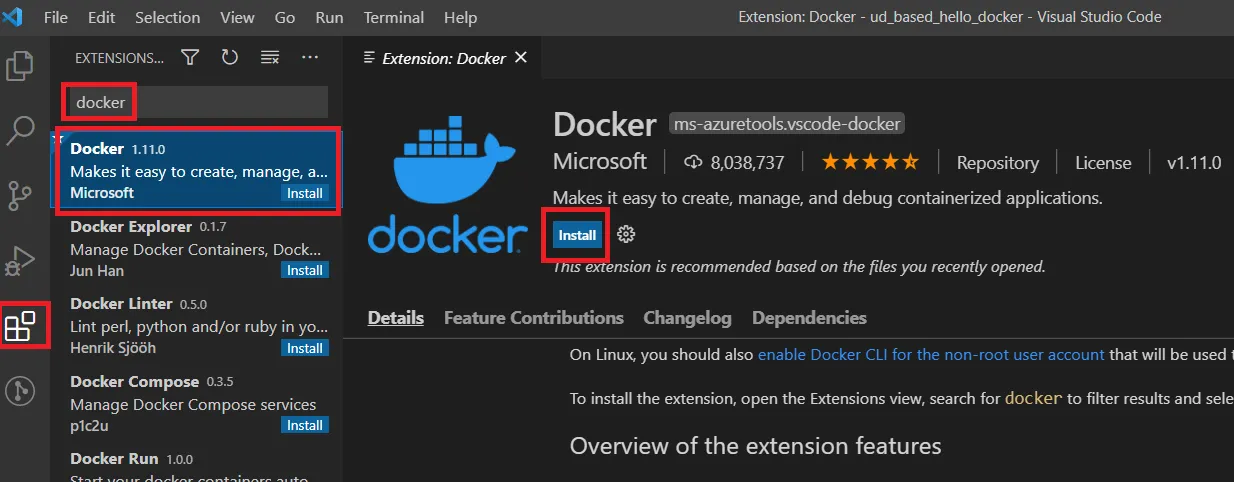Install Docker Explorer extension

305,270
